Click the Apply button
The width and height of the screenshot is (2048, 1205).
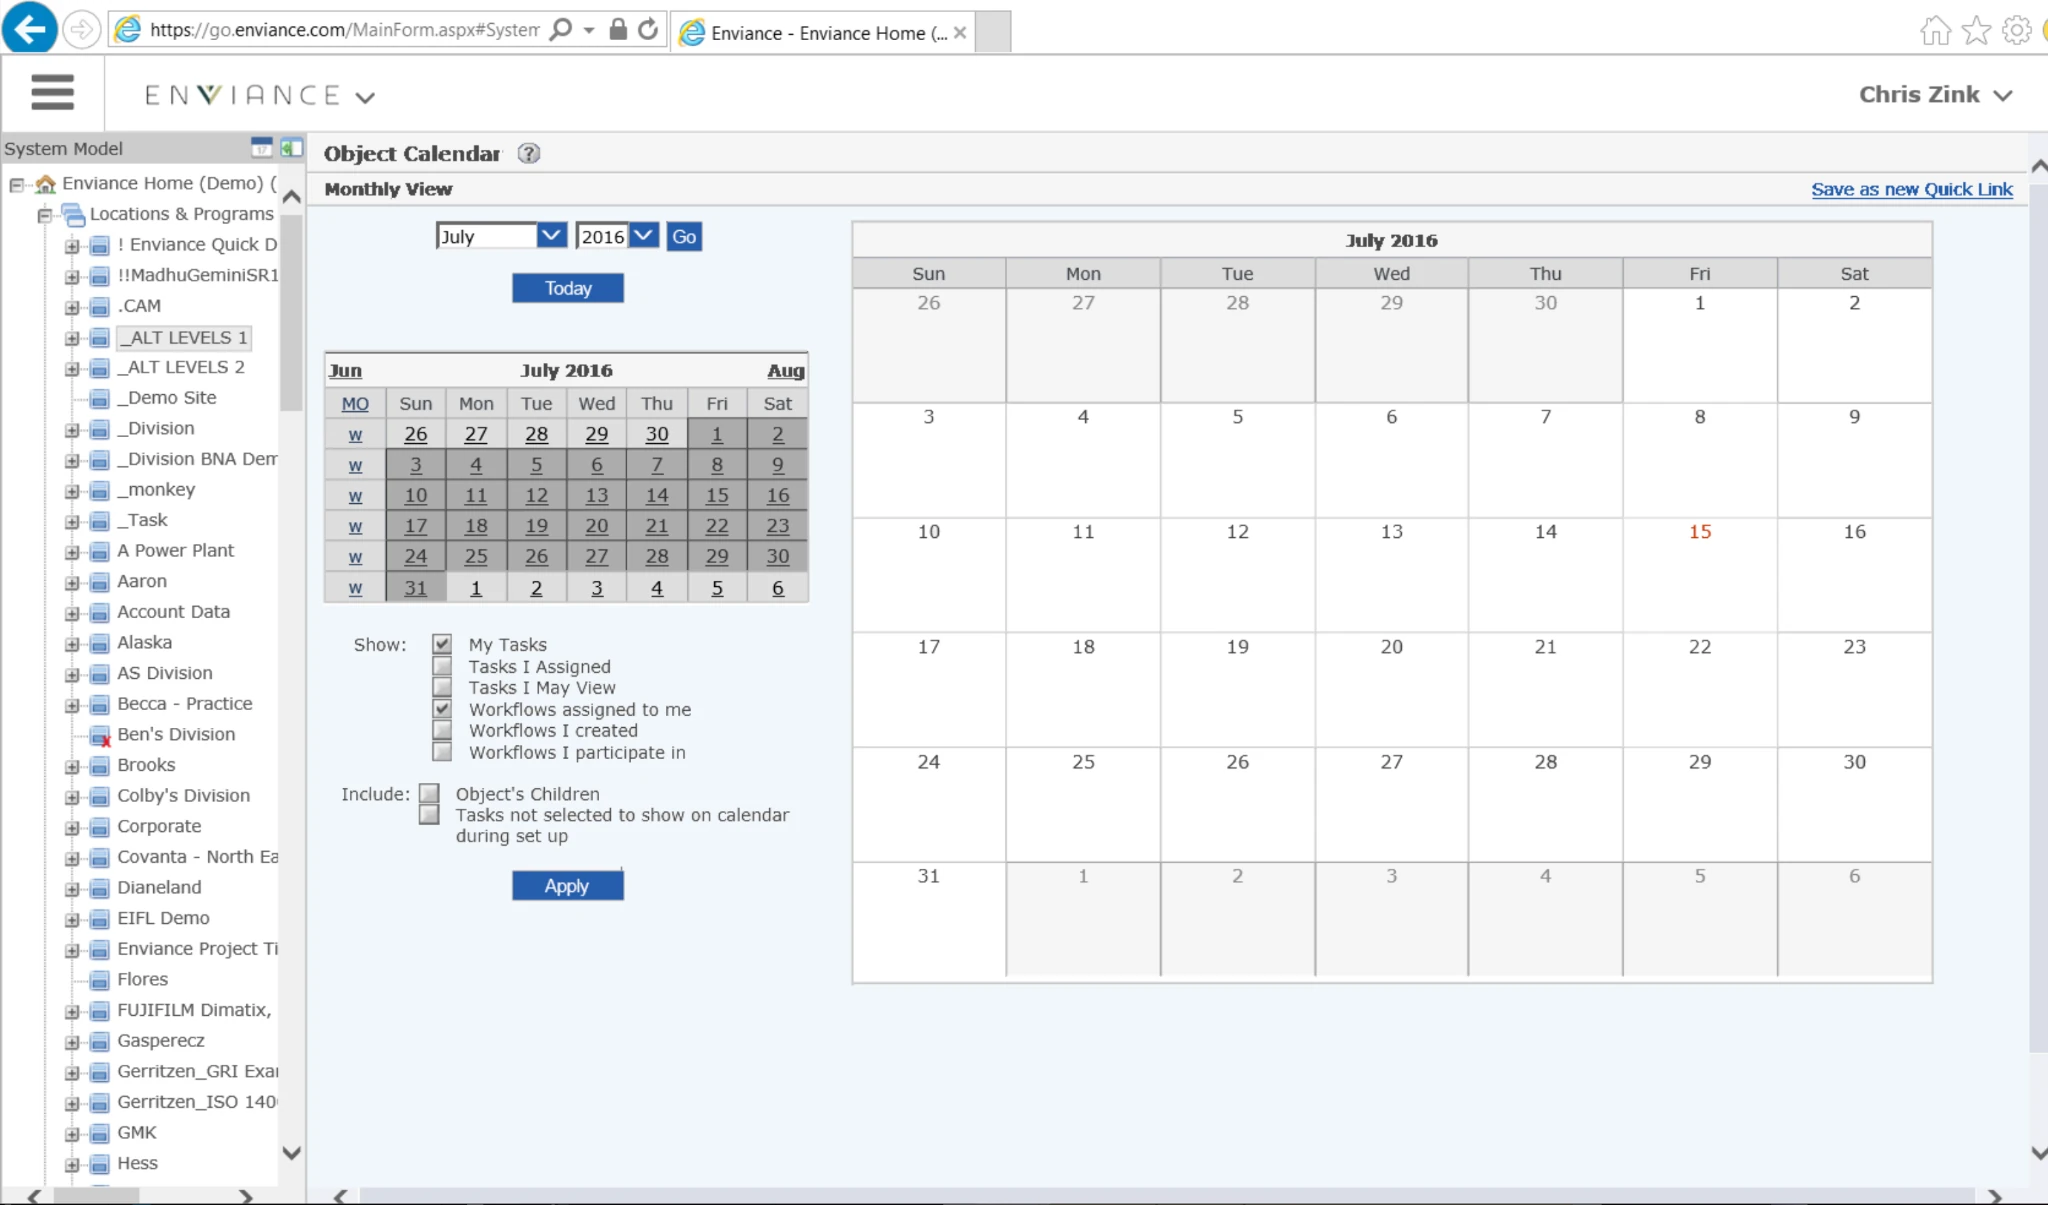tap(567, 886)
